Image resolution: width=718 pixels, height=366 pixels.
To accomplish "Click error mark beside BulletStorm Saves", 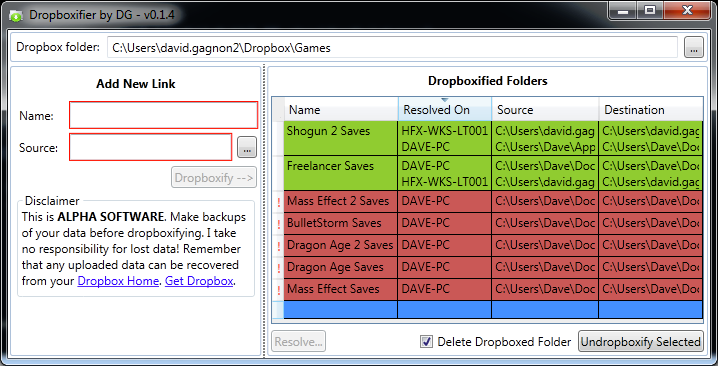I will pyautogui.click(x=278, y=224).
